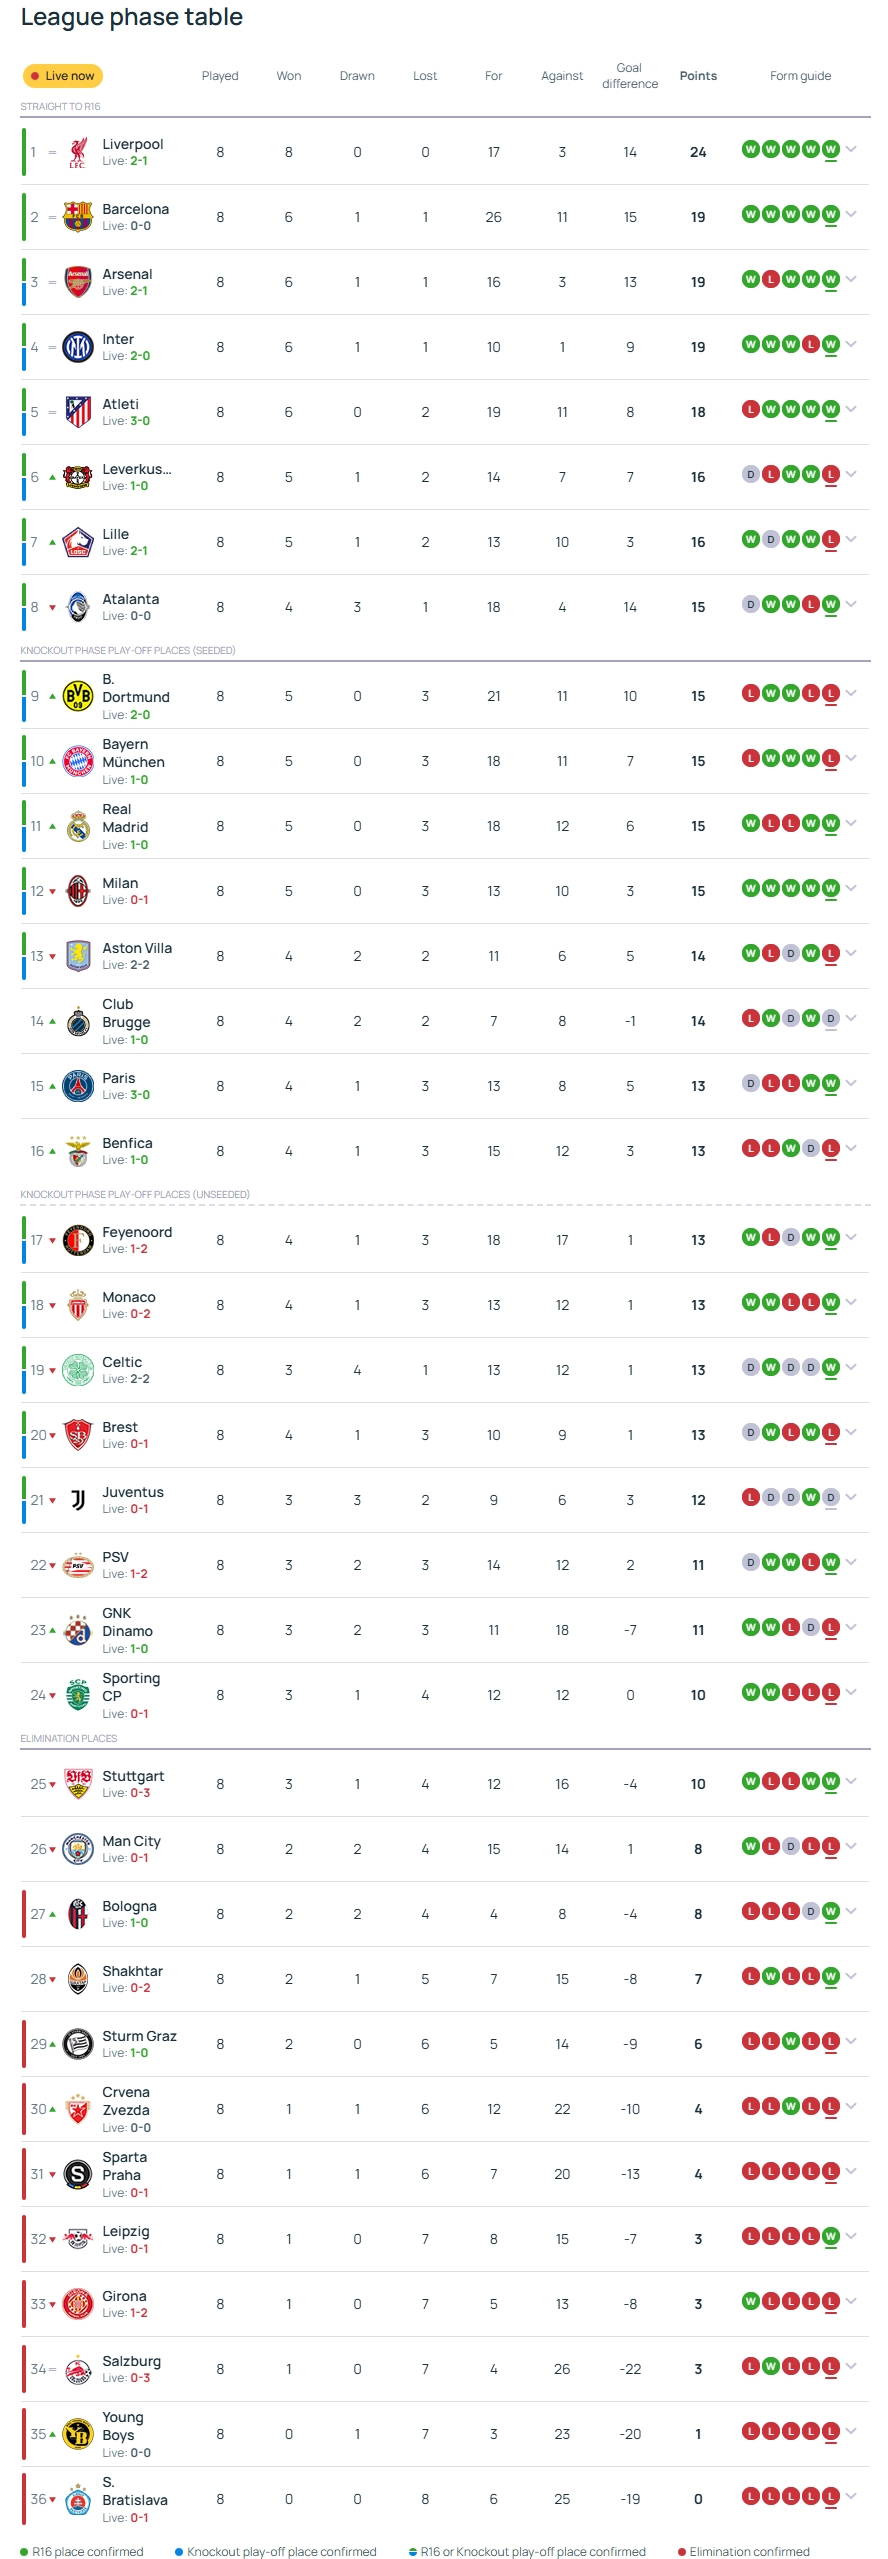Click the Goal difference column header
Screen dimensions: 888x2559
point(629,76)
